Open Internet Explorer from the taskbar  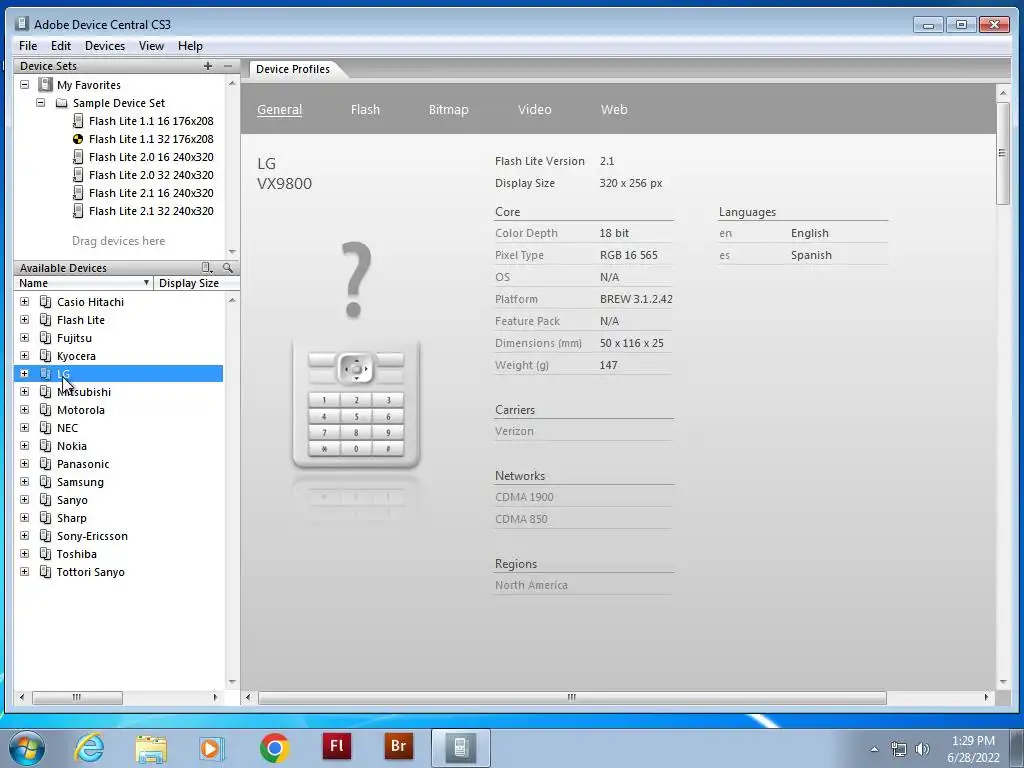(x=89, y=748)
